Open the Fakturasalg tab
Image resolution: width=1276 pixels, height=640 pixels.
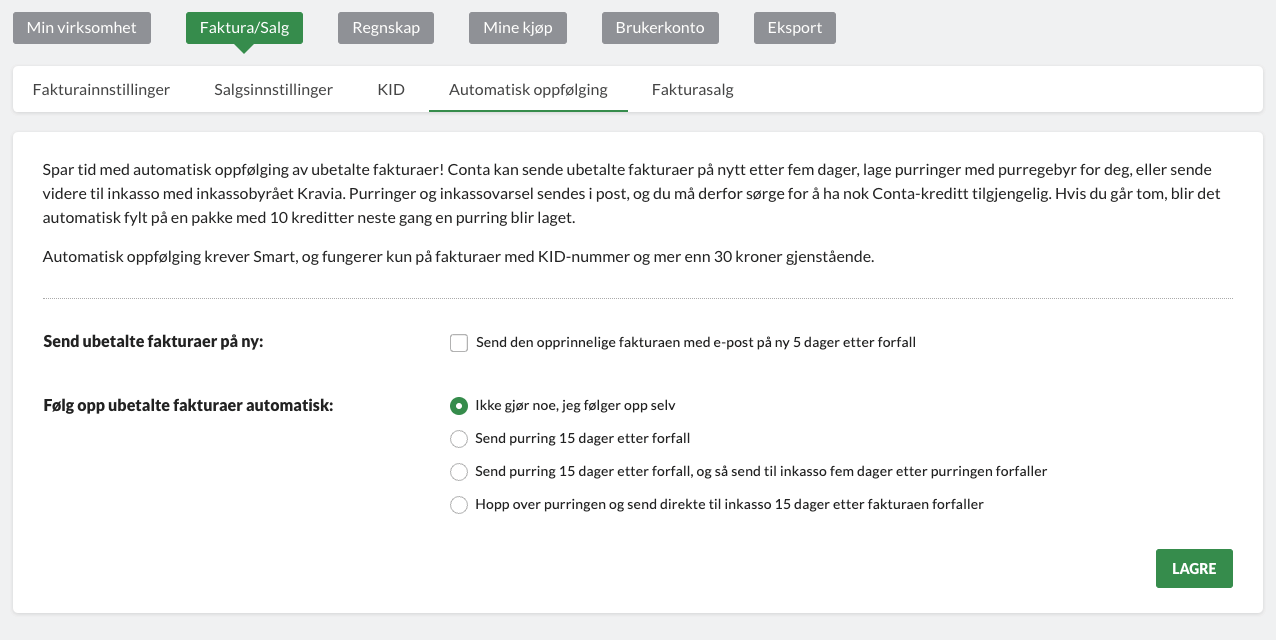(693, 89)
